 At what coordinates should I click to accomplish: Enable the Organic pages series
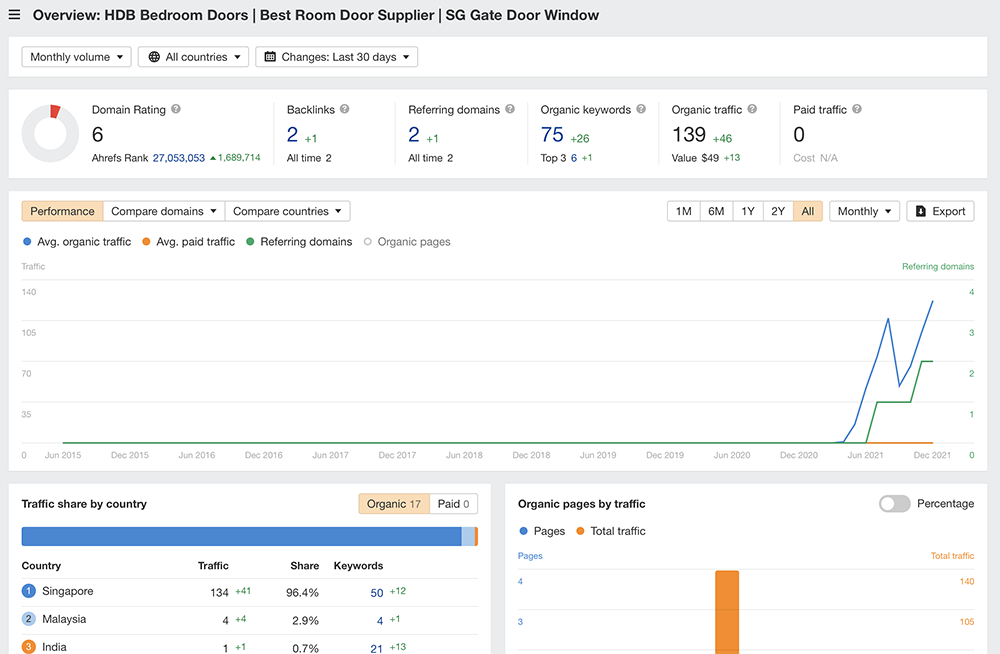(406, 242)
